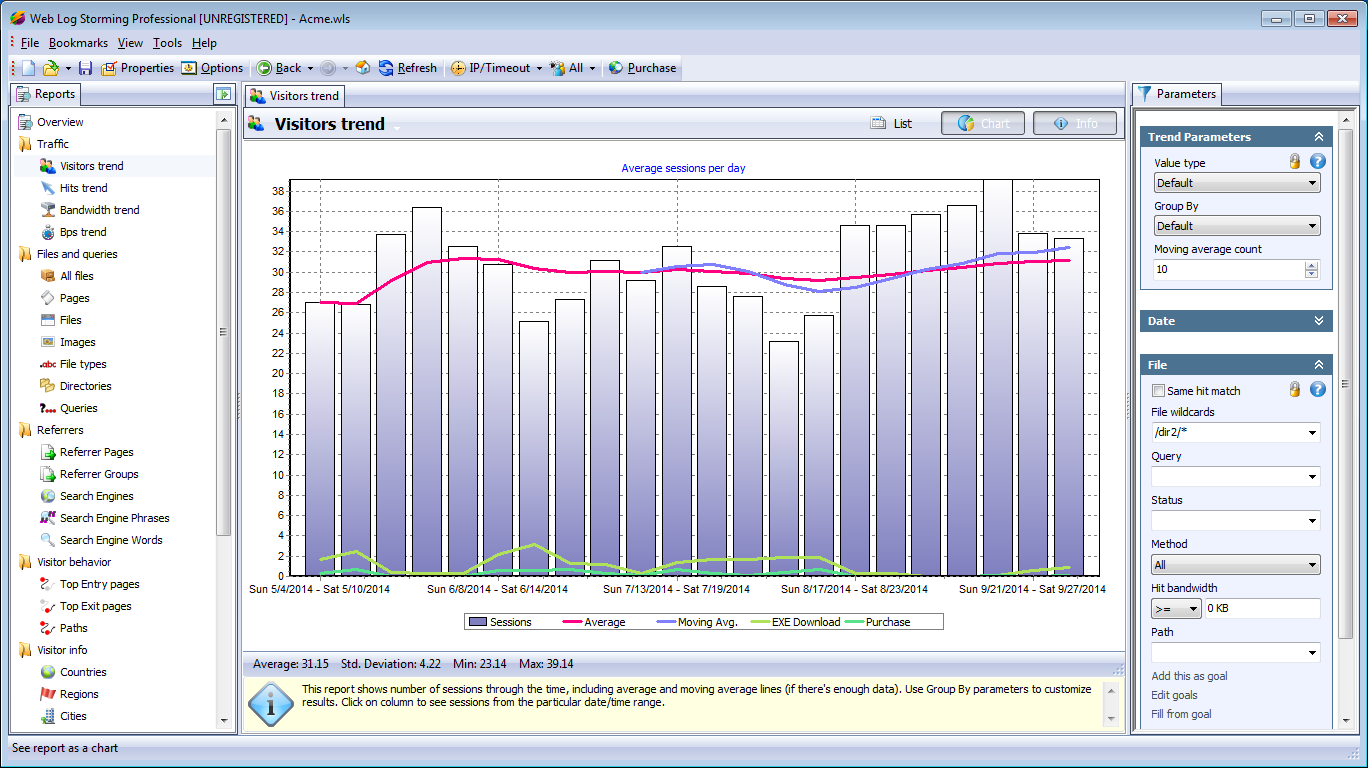1368x768 pixels.
Task: Click the Bandwidth trend icon in the Reports tree
Action: coord(47,210)
